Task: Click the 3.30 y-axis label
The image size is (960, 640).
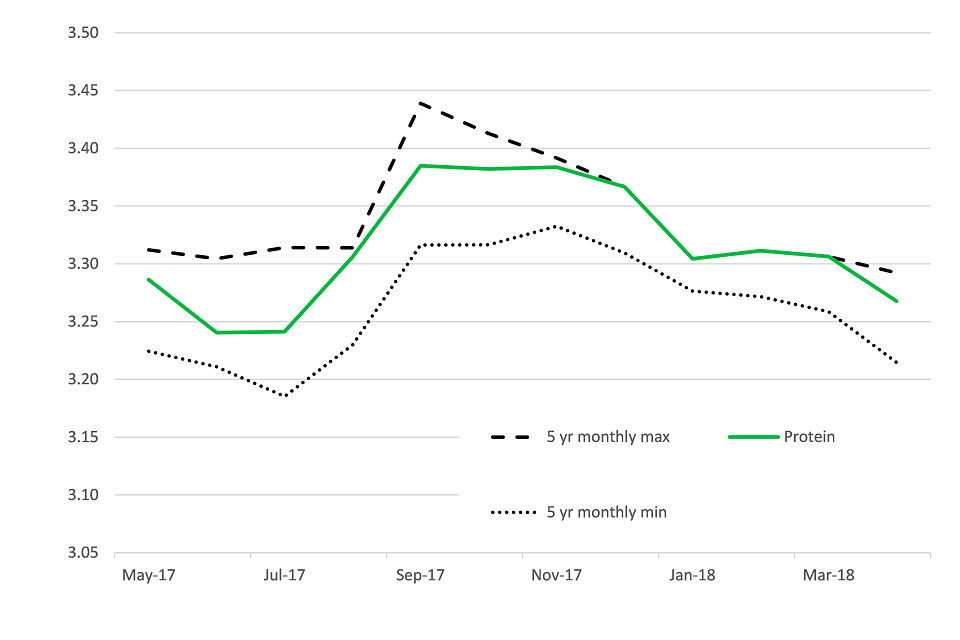Action: click(x=85, y=264)
